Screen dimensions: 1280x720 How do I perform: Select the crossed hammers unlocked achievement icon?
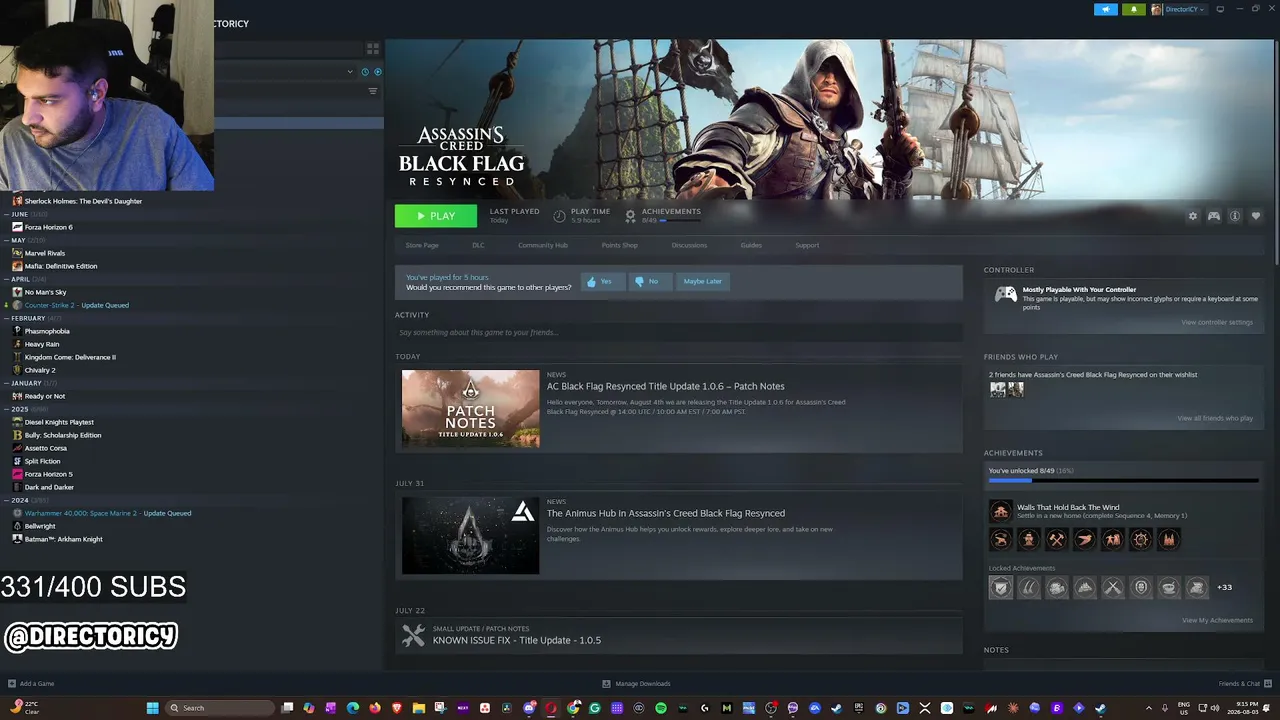coord(1056,540)
